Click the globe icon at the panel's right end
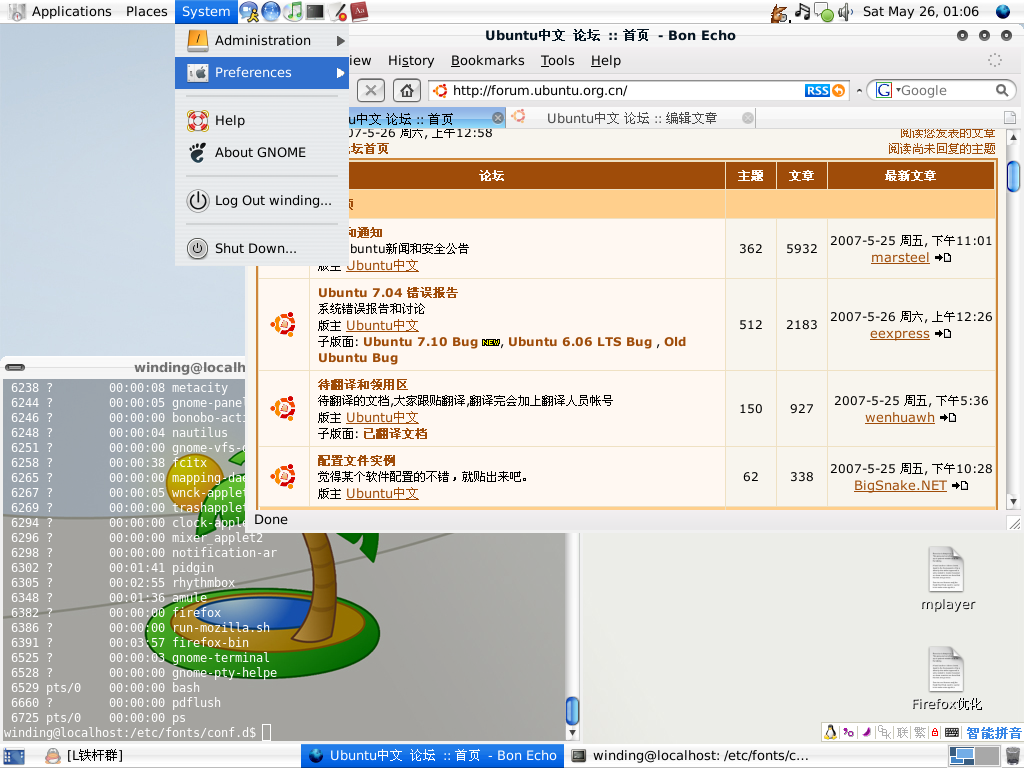Viewport: 1024px width, 768px height. [1003, 11]
